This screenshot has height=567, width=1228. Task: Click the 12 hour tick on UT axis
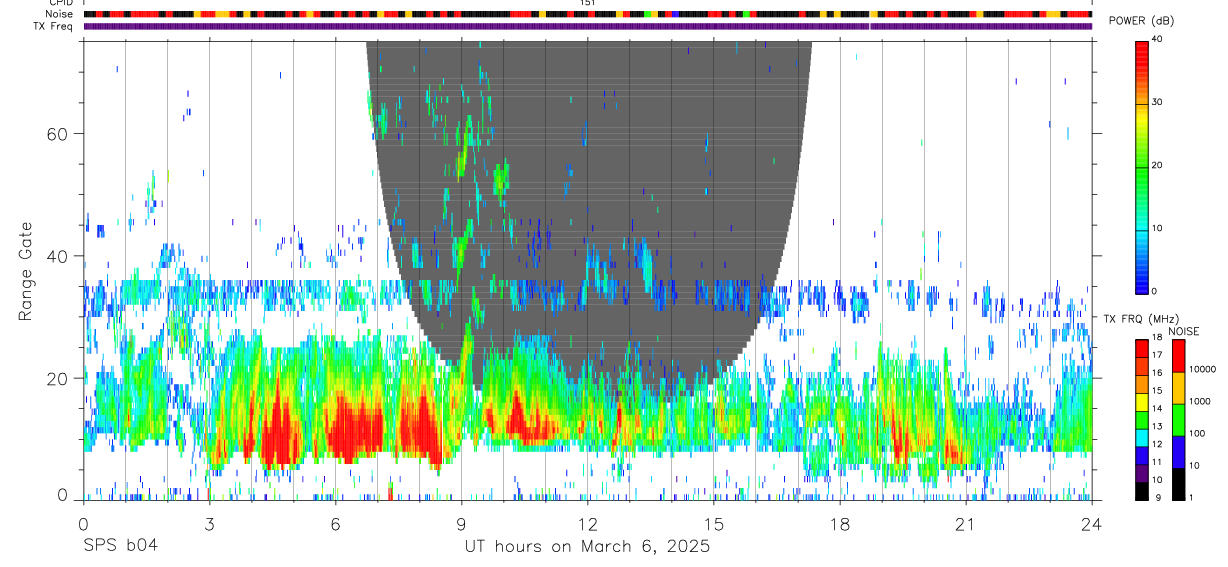click(587, 523)
